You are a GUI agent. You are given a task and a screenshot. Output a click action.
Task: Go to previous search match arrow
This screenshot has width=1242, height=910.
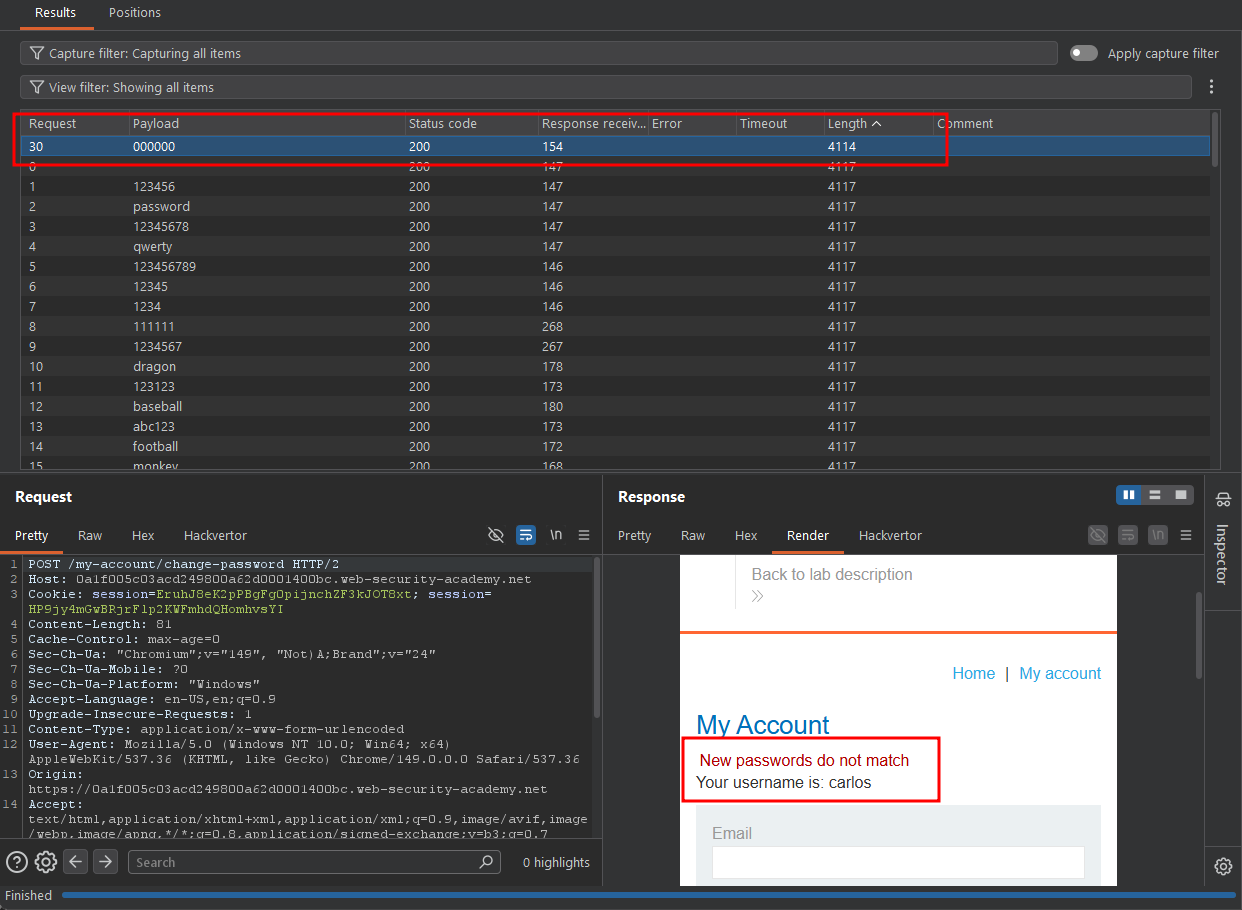pyautogui.click(x=76, y=862)
